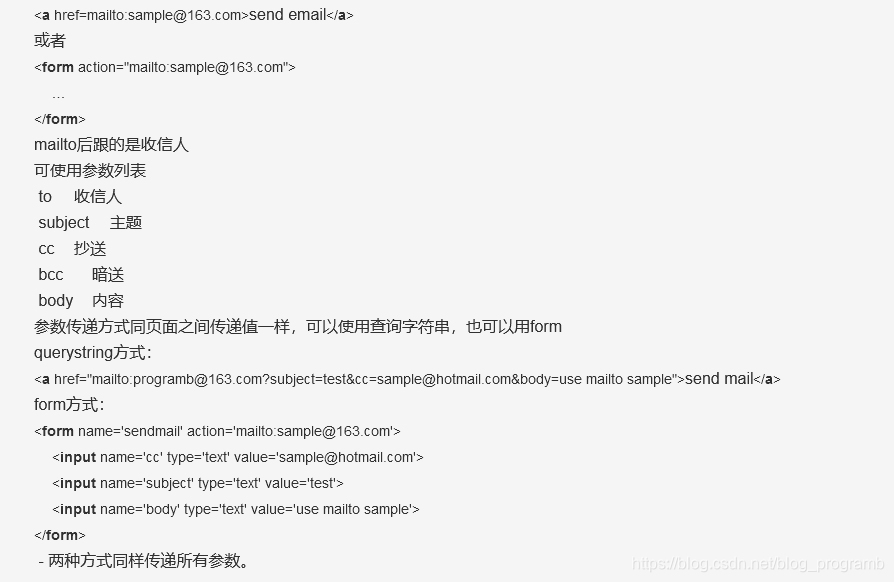Click the input name='cc' code line
The width and height of the screenshot is (894, 582).
click(x=238, y=457)
